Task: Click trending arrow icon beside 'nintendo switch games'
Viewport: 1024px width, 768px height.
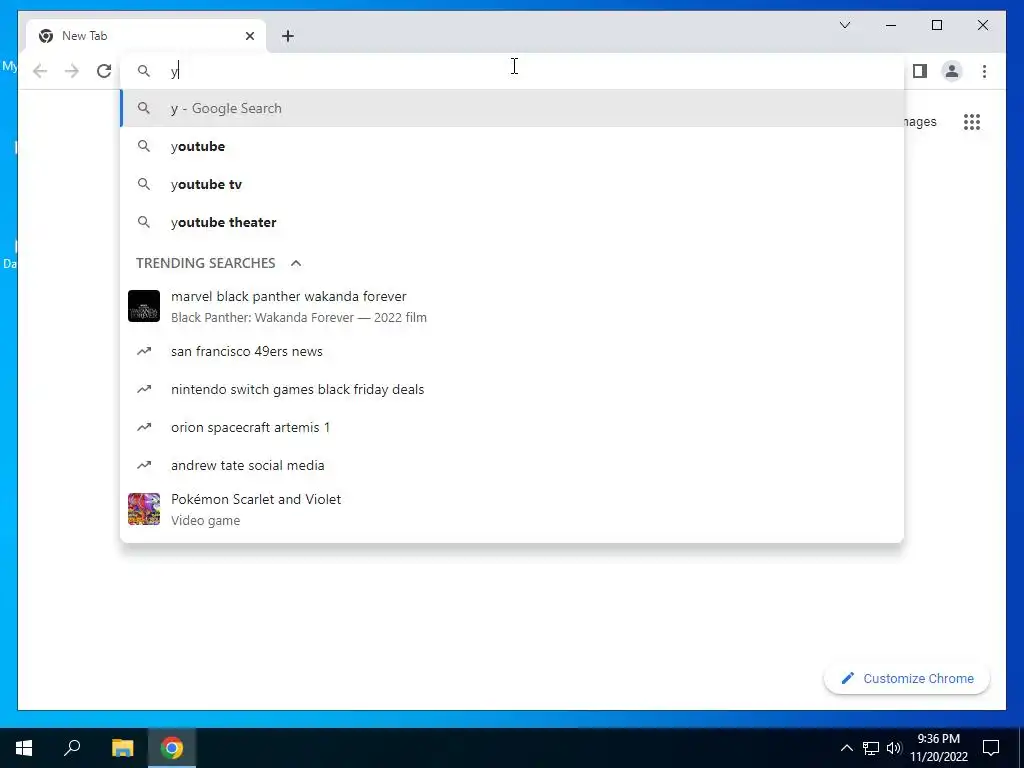Action: click(x=144, y=389)
